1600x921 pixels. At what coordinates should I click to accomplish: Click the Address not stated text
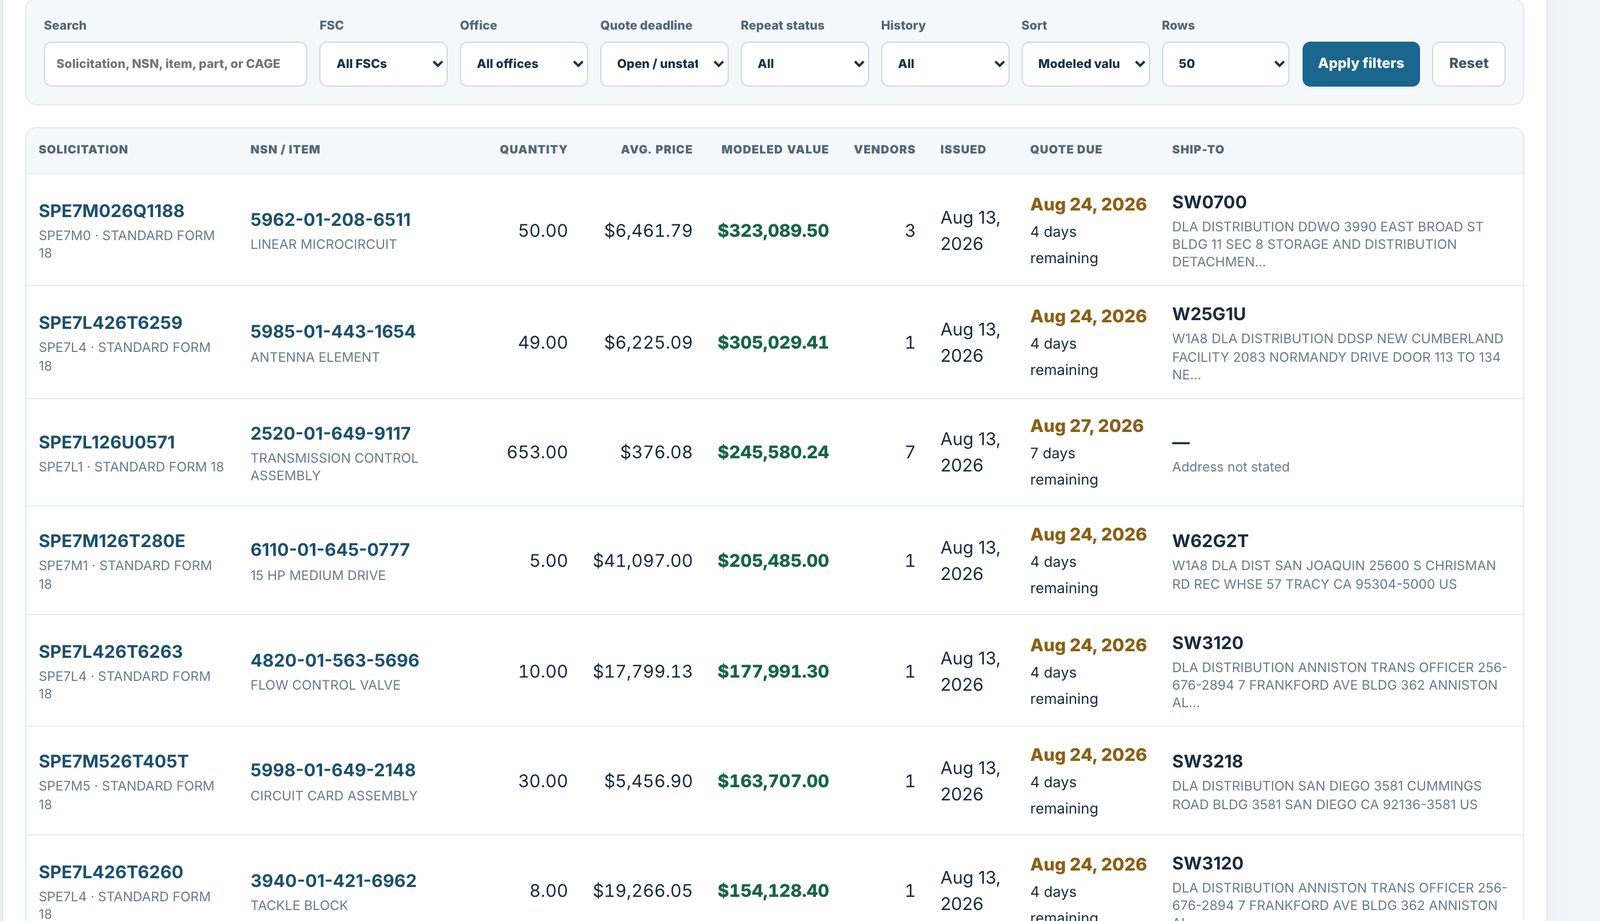pyautogui.click(x=1231, y=467)
